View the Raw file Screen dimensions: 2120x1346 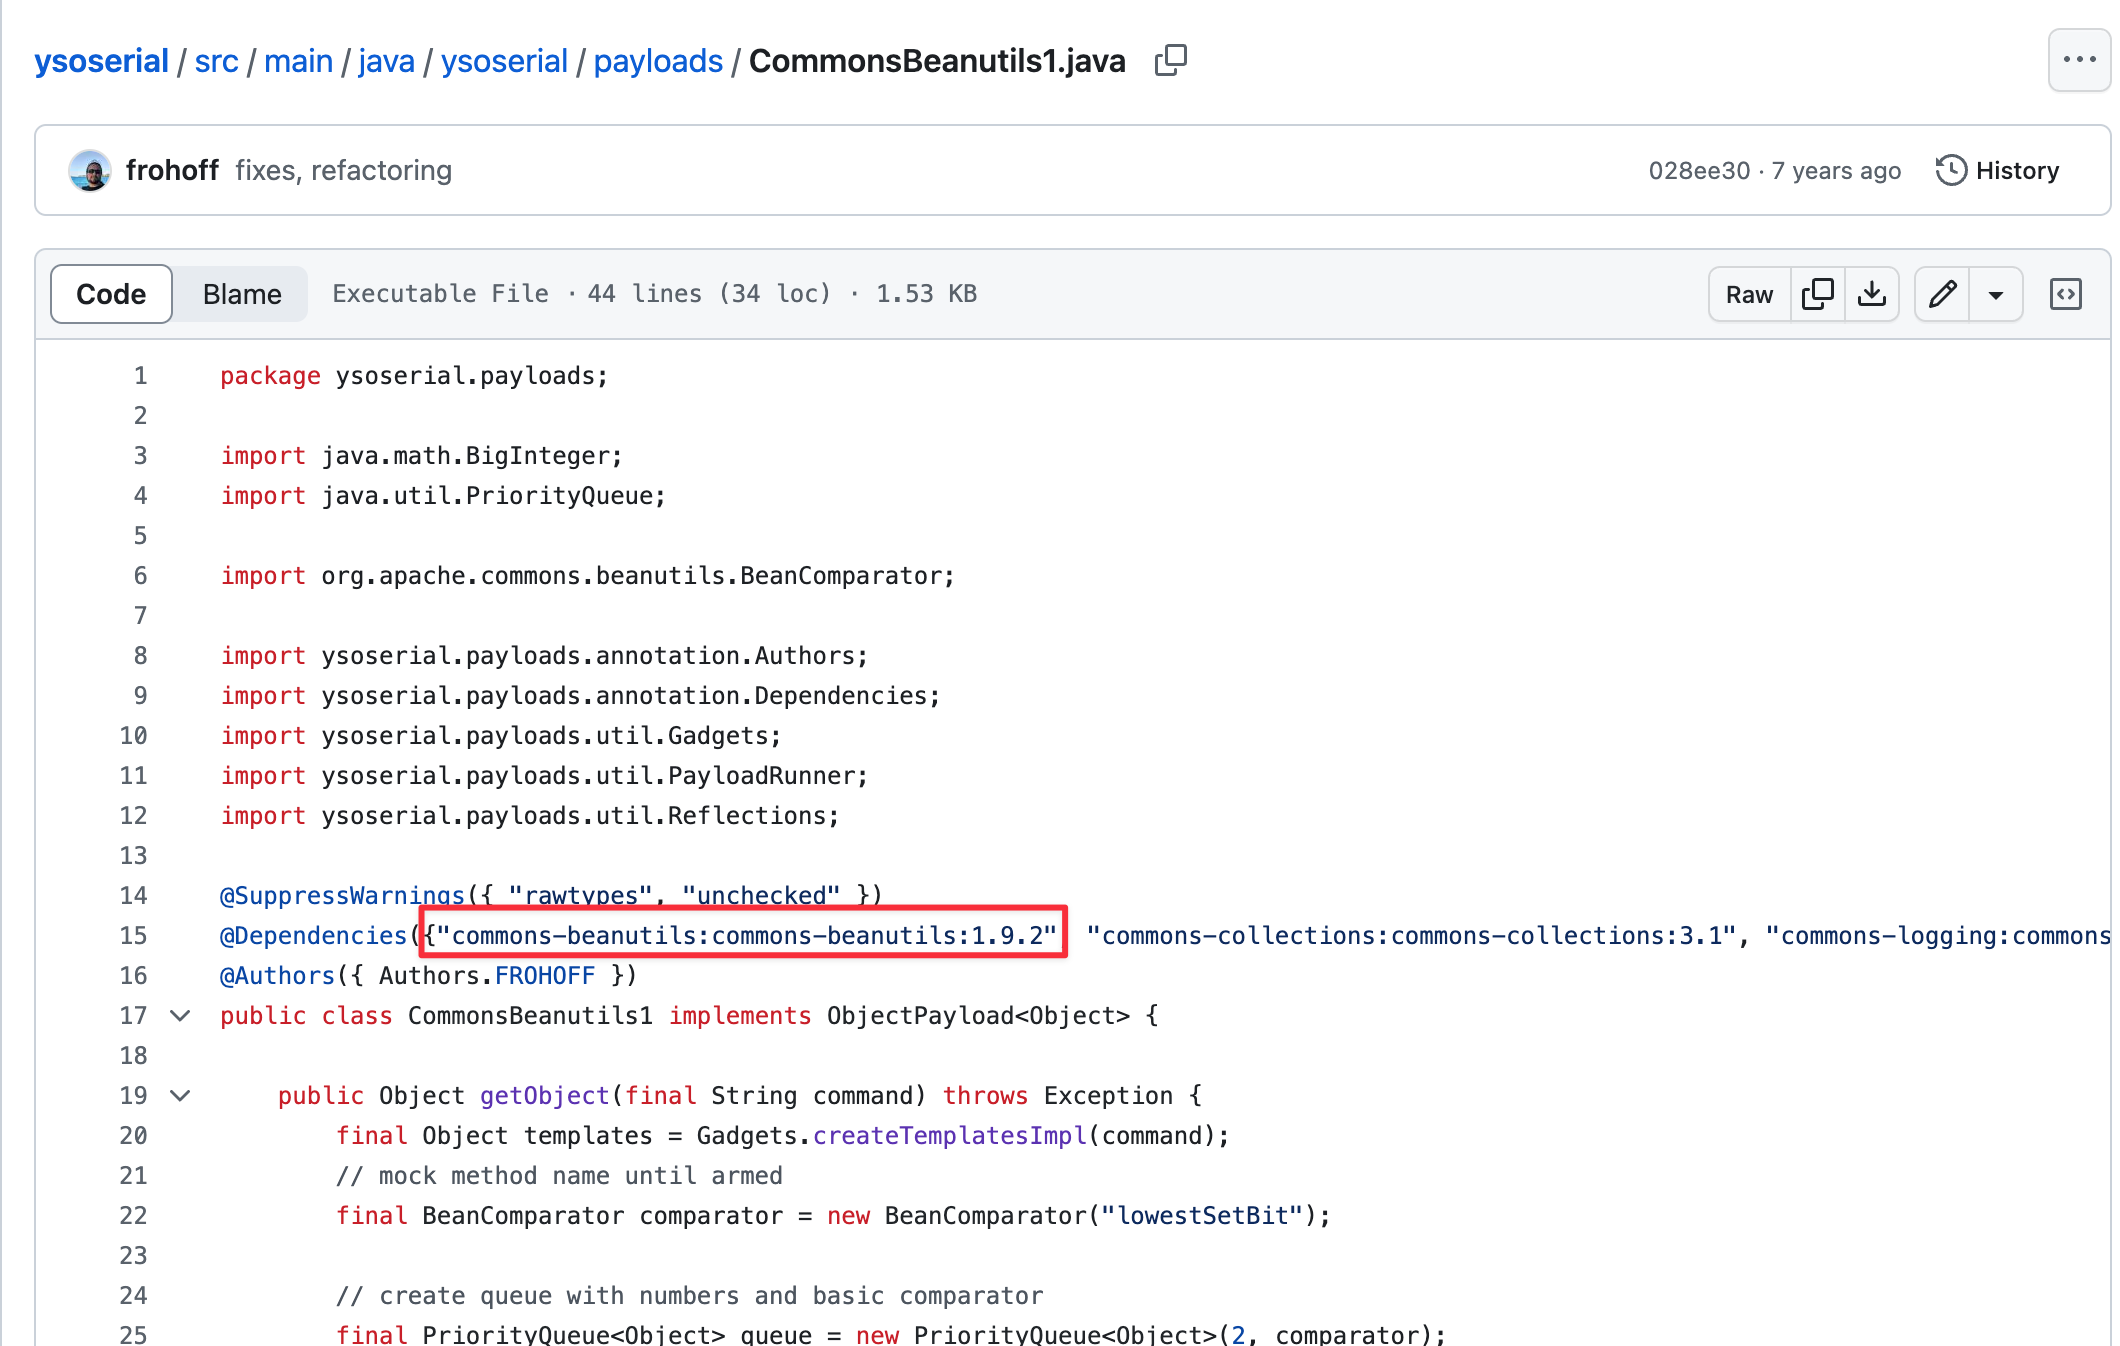point(1749,294)
